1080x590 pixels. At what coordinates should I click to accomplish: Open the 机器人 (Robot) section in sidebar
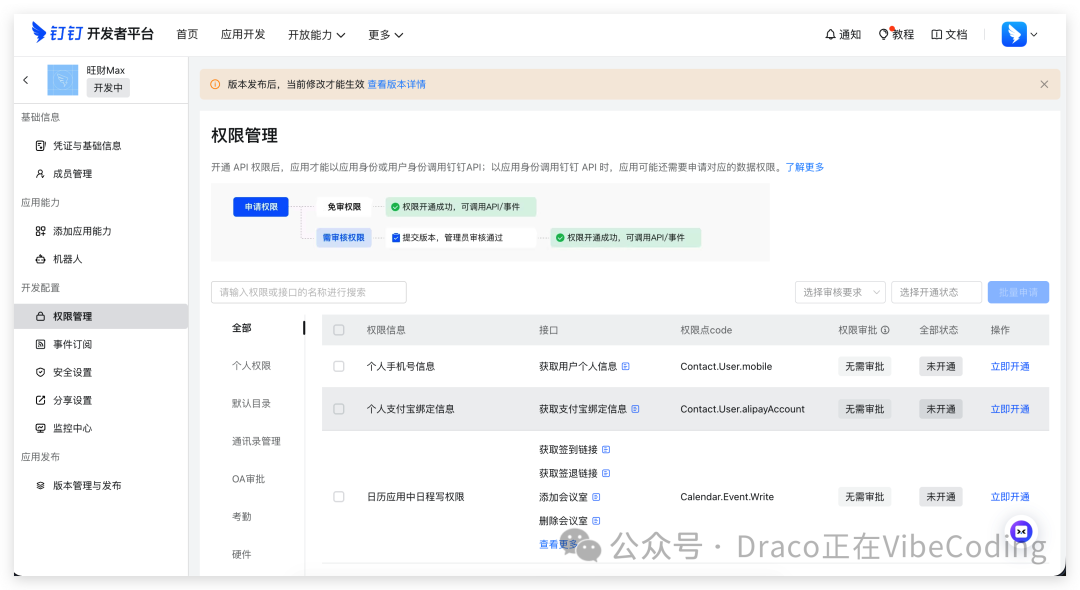[60, 259]
